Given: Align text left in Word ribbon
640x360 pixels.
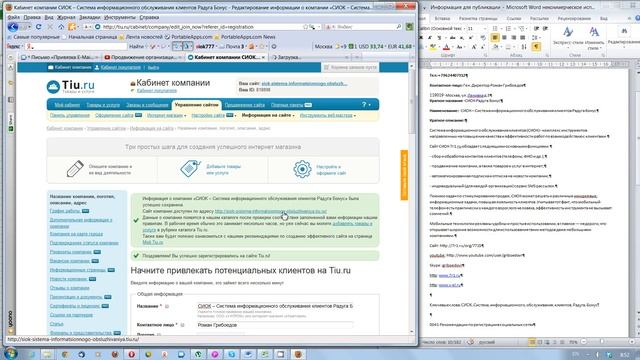Looking at the screenshot, I should coord(495,38).
